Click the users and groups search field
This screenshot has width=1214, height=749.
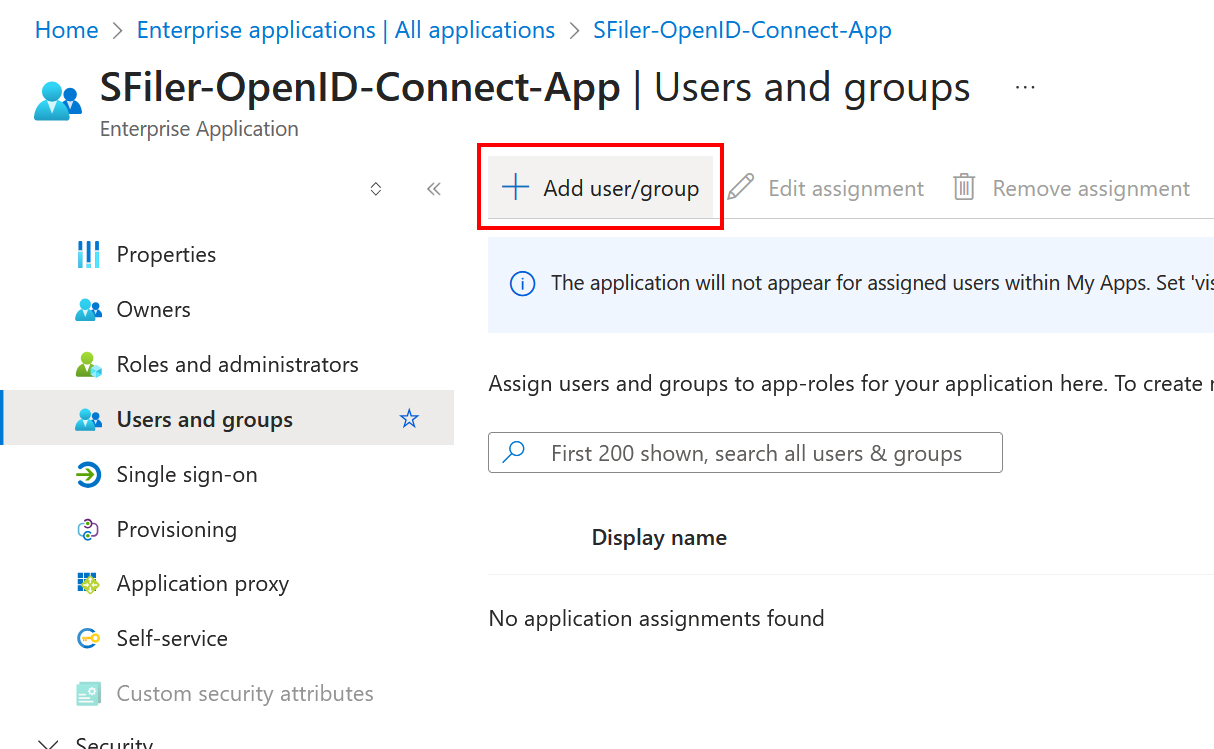tap(745, 452)
